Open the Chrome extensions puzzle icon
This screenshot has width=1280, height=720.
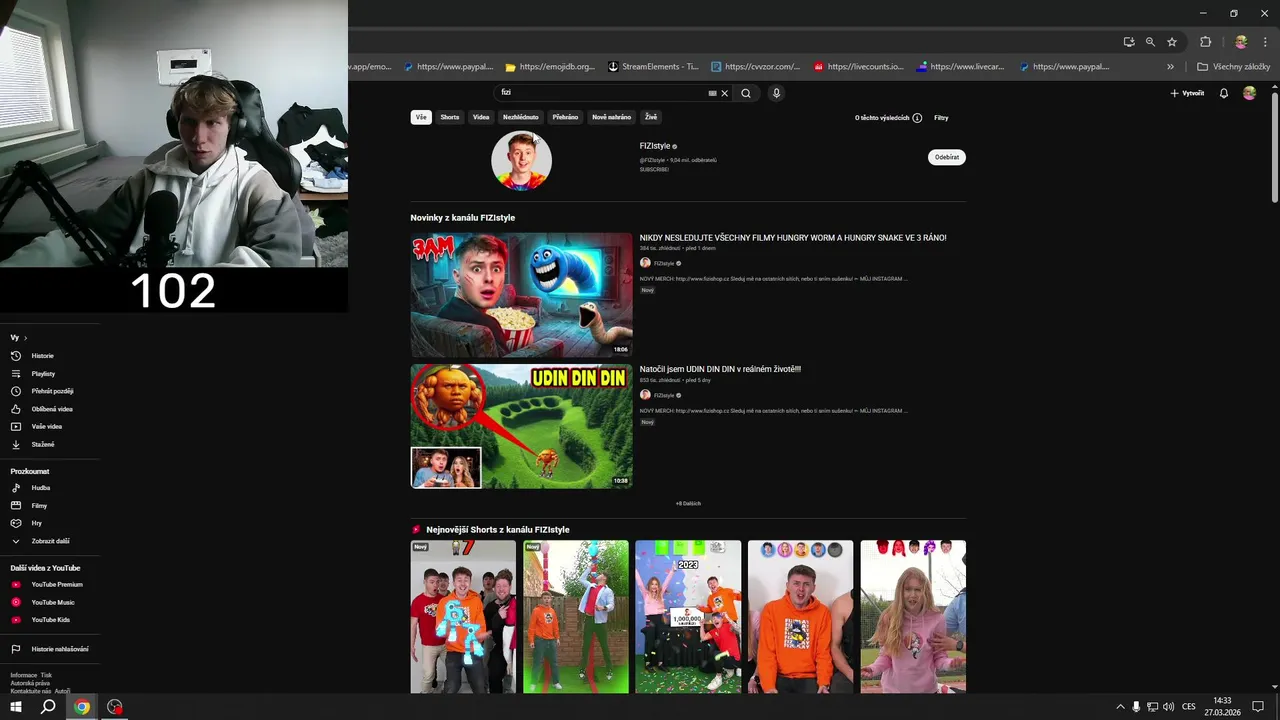(x=1205, y=42)
